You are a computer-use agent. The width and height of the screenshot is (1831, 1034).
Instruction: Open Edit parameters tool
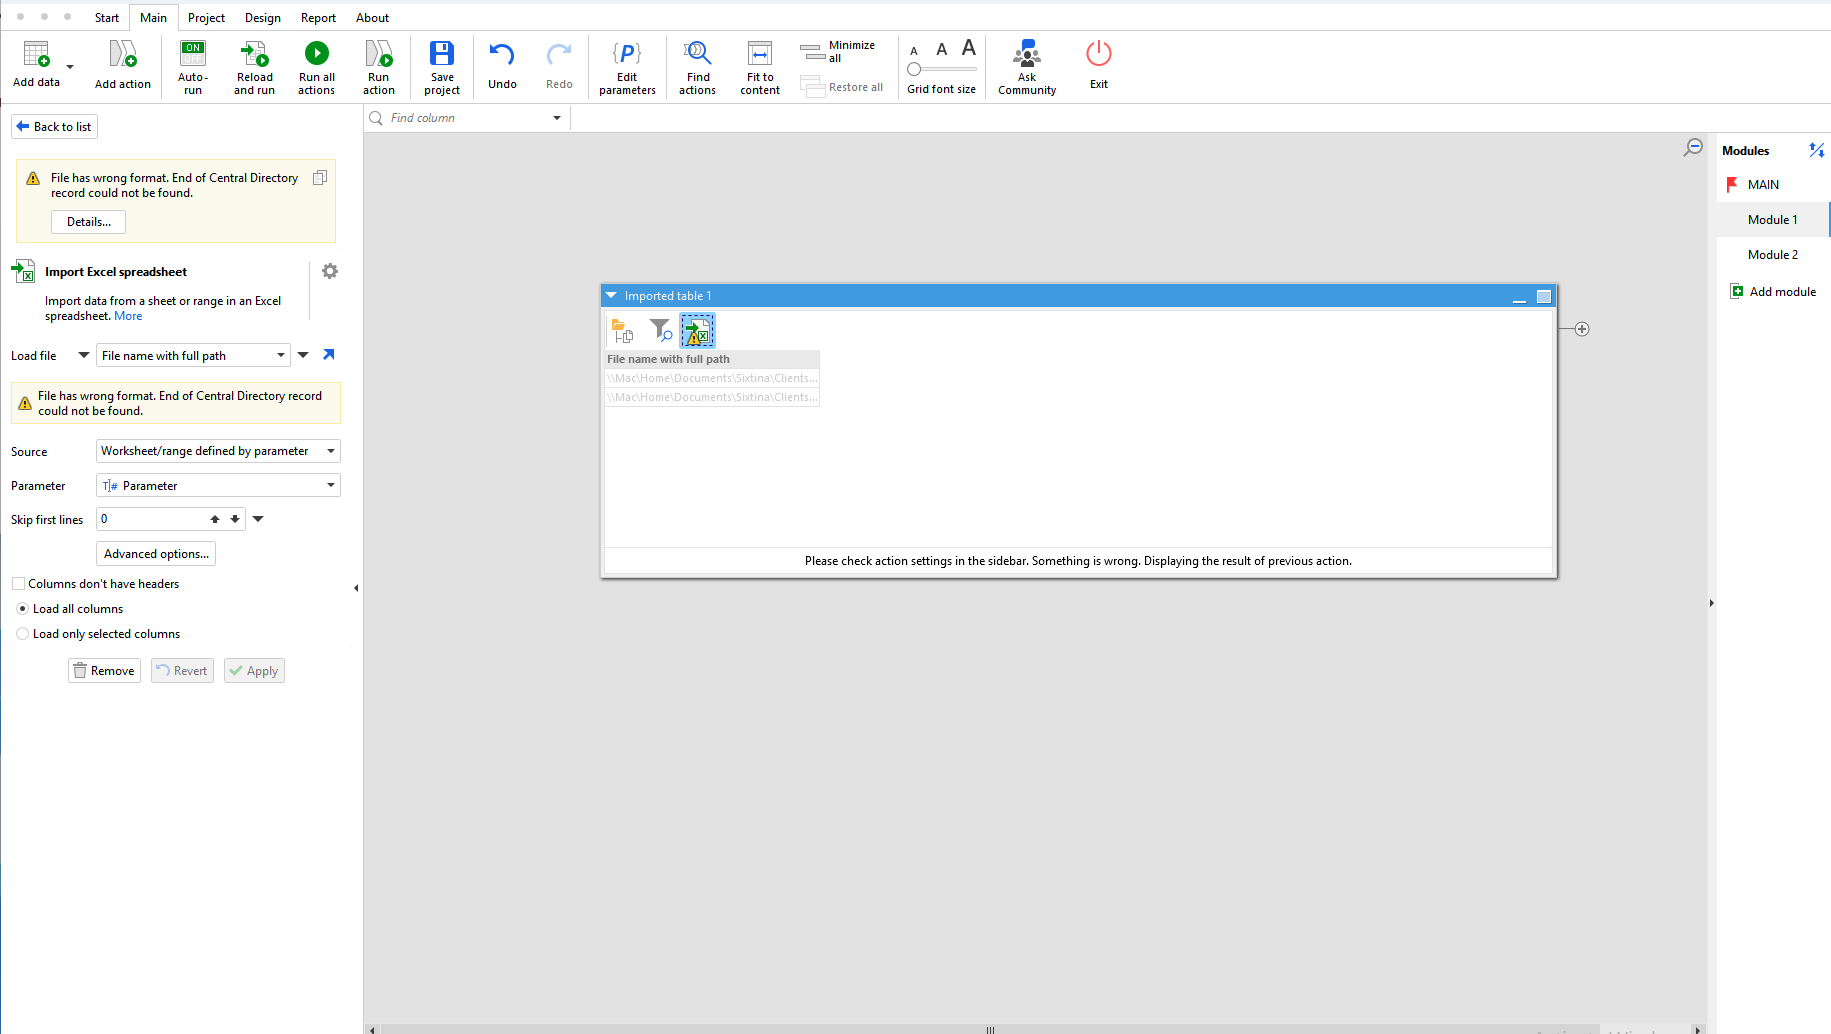(627, 54)
